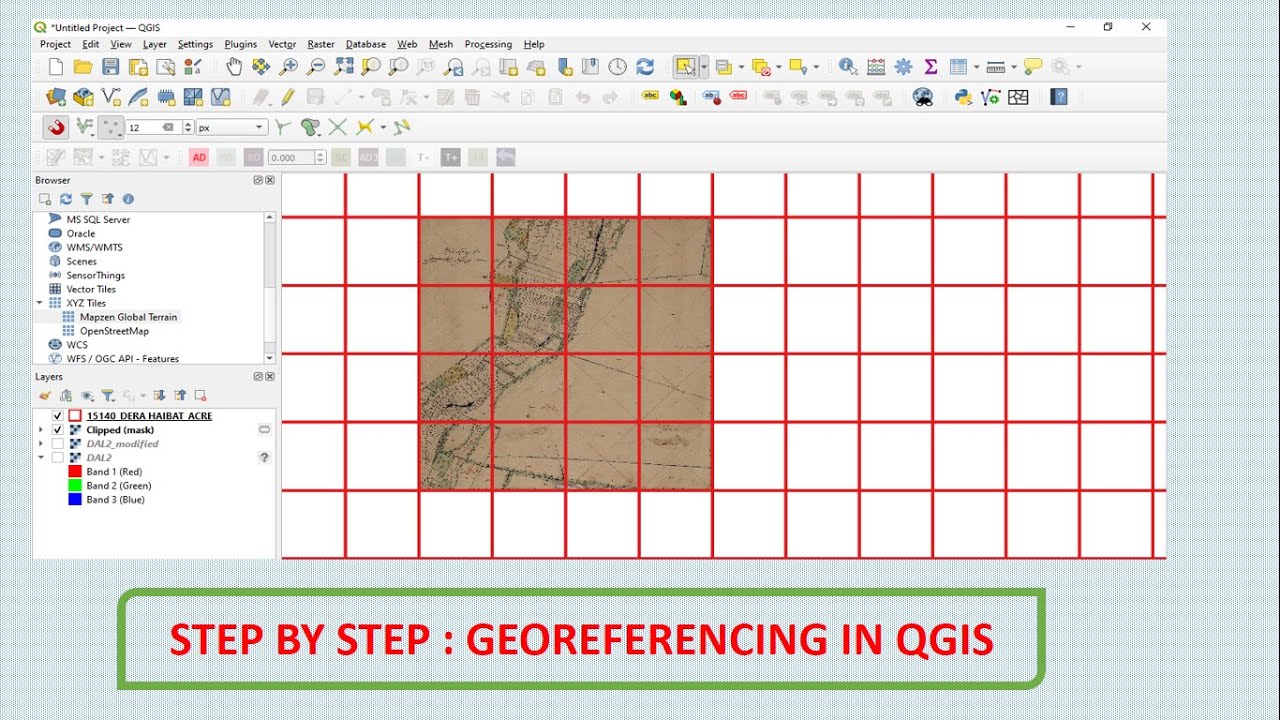Uncheck the 15140_DERA HAIBAT_ACRE layer checkbox
This screenshot has height=720, width=1280.
[57, 416]
